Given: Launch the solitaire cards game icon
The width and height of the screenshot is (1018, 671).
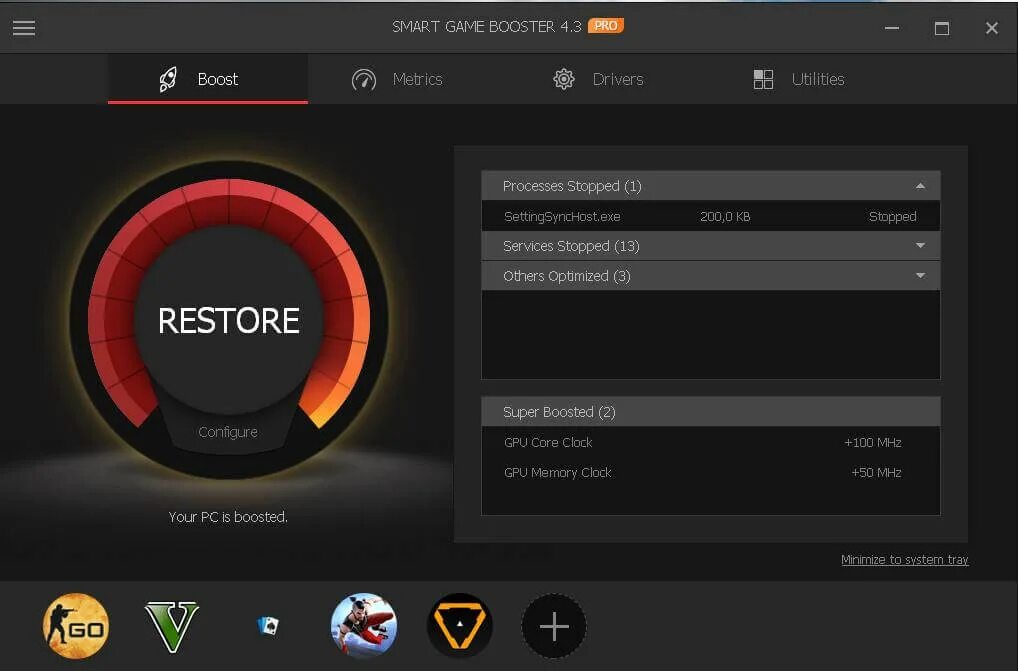Looking at the screenshot, I should point(267,626).
